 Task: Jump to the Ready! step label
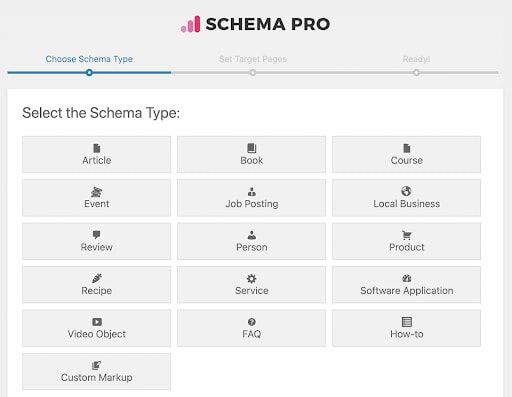pyautogui.click(x=416, y=59)
